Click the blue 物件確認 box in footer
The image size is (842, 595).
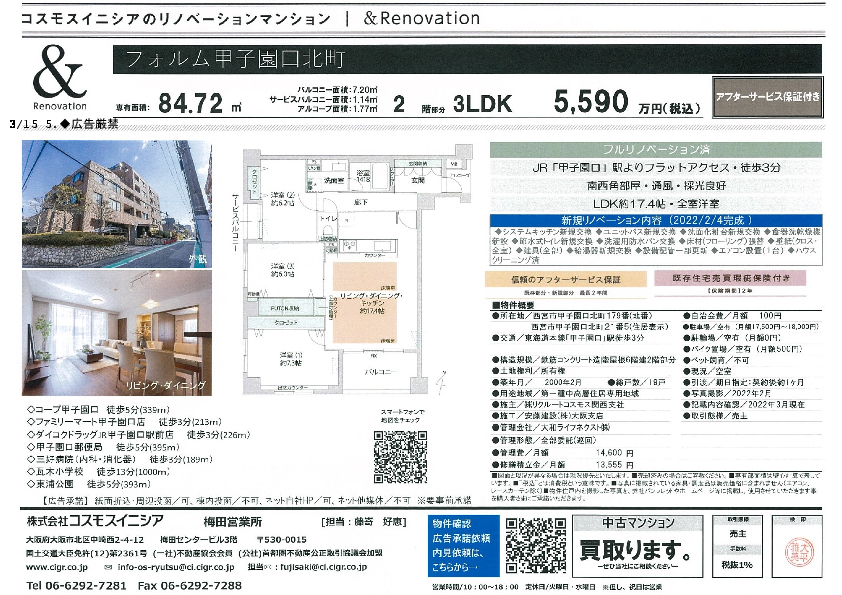(460, 545)
